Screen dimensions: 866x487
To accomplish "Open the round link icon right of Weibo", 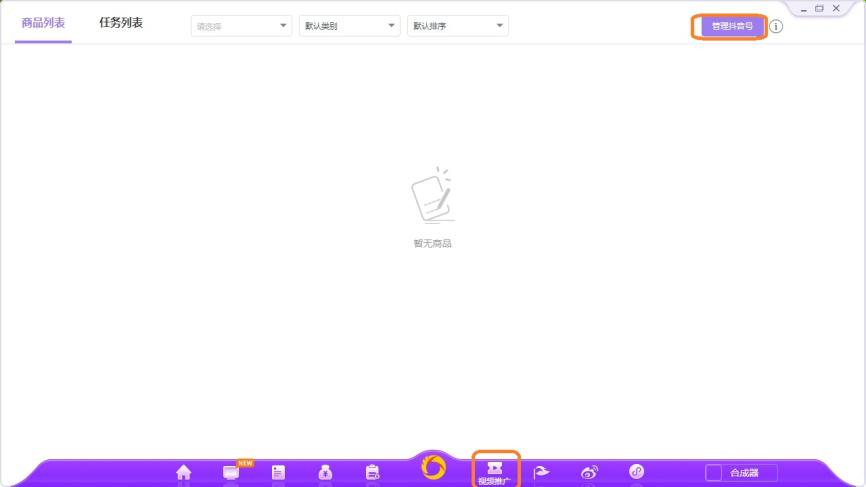I will pyautogui.click(x=636, y=472).
